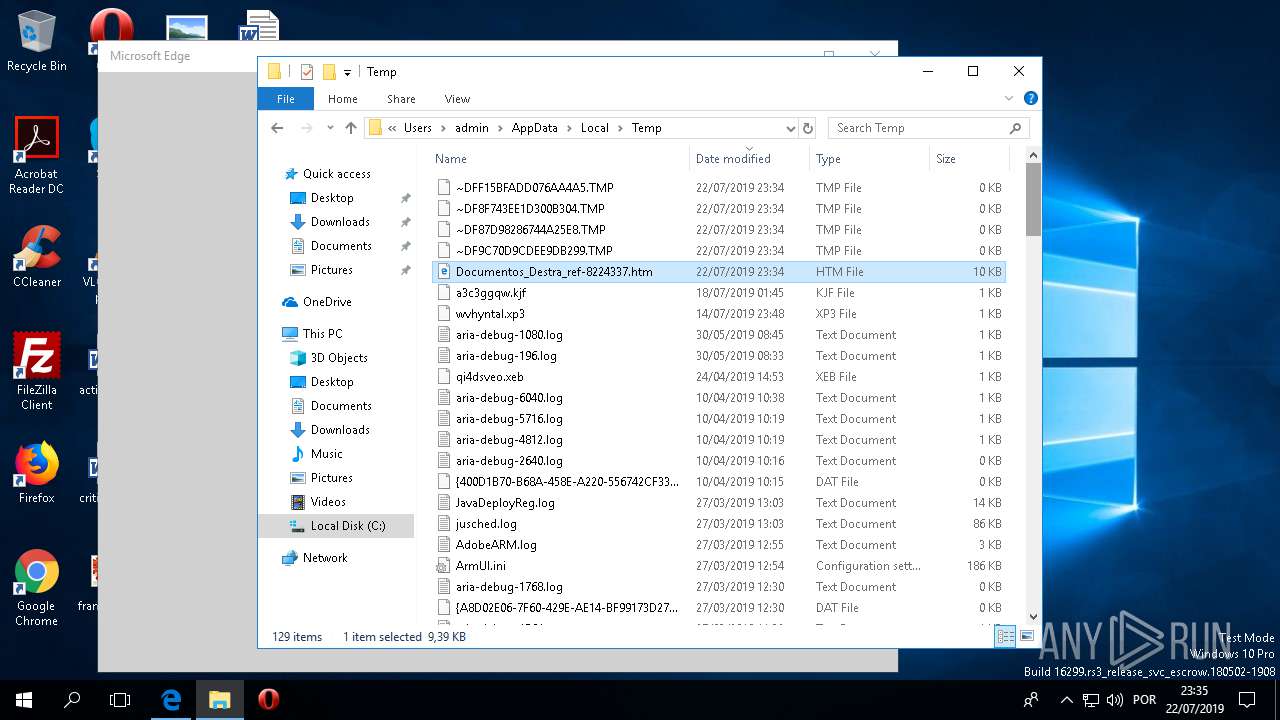Select pinned Pictures under Quick access
Screen dimensions: 1280x720
(331, 270)
